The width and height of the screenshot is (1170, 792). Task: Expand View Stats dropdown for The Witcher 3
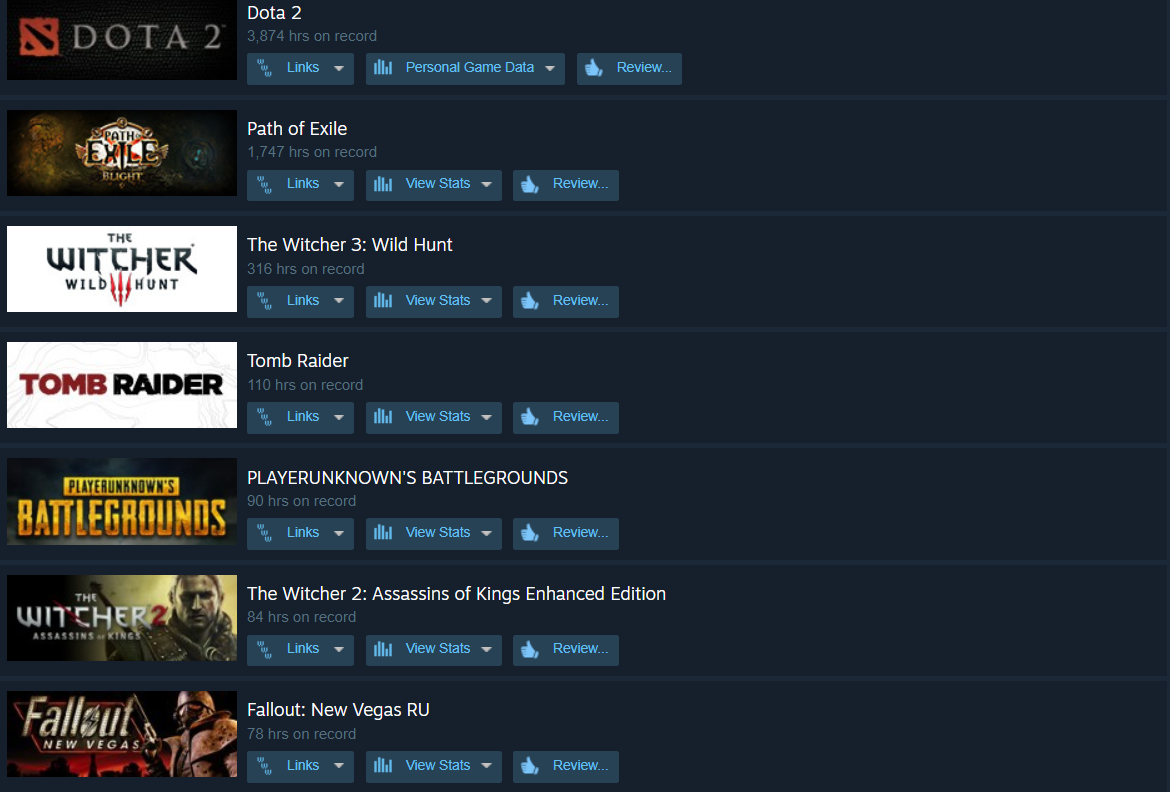487,301
